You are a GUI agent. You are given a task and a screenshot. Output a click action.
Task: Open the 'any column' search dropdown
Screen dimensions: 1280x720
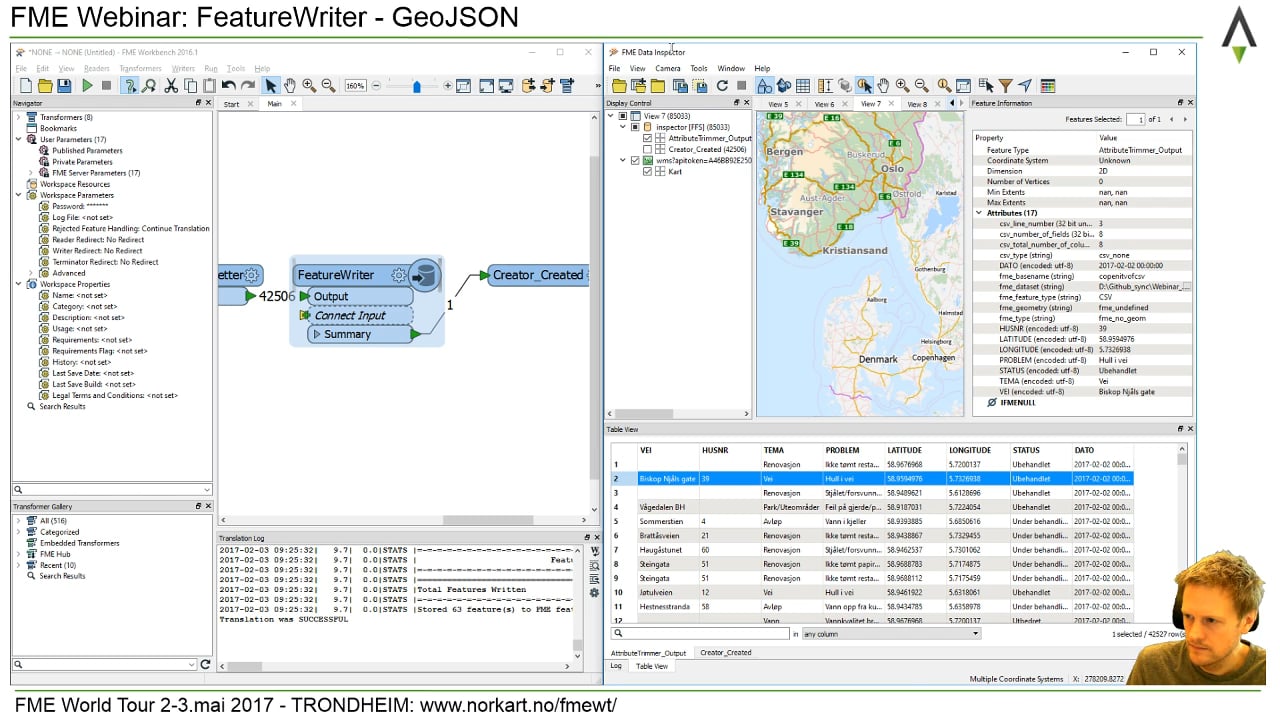892,634
